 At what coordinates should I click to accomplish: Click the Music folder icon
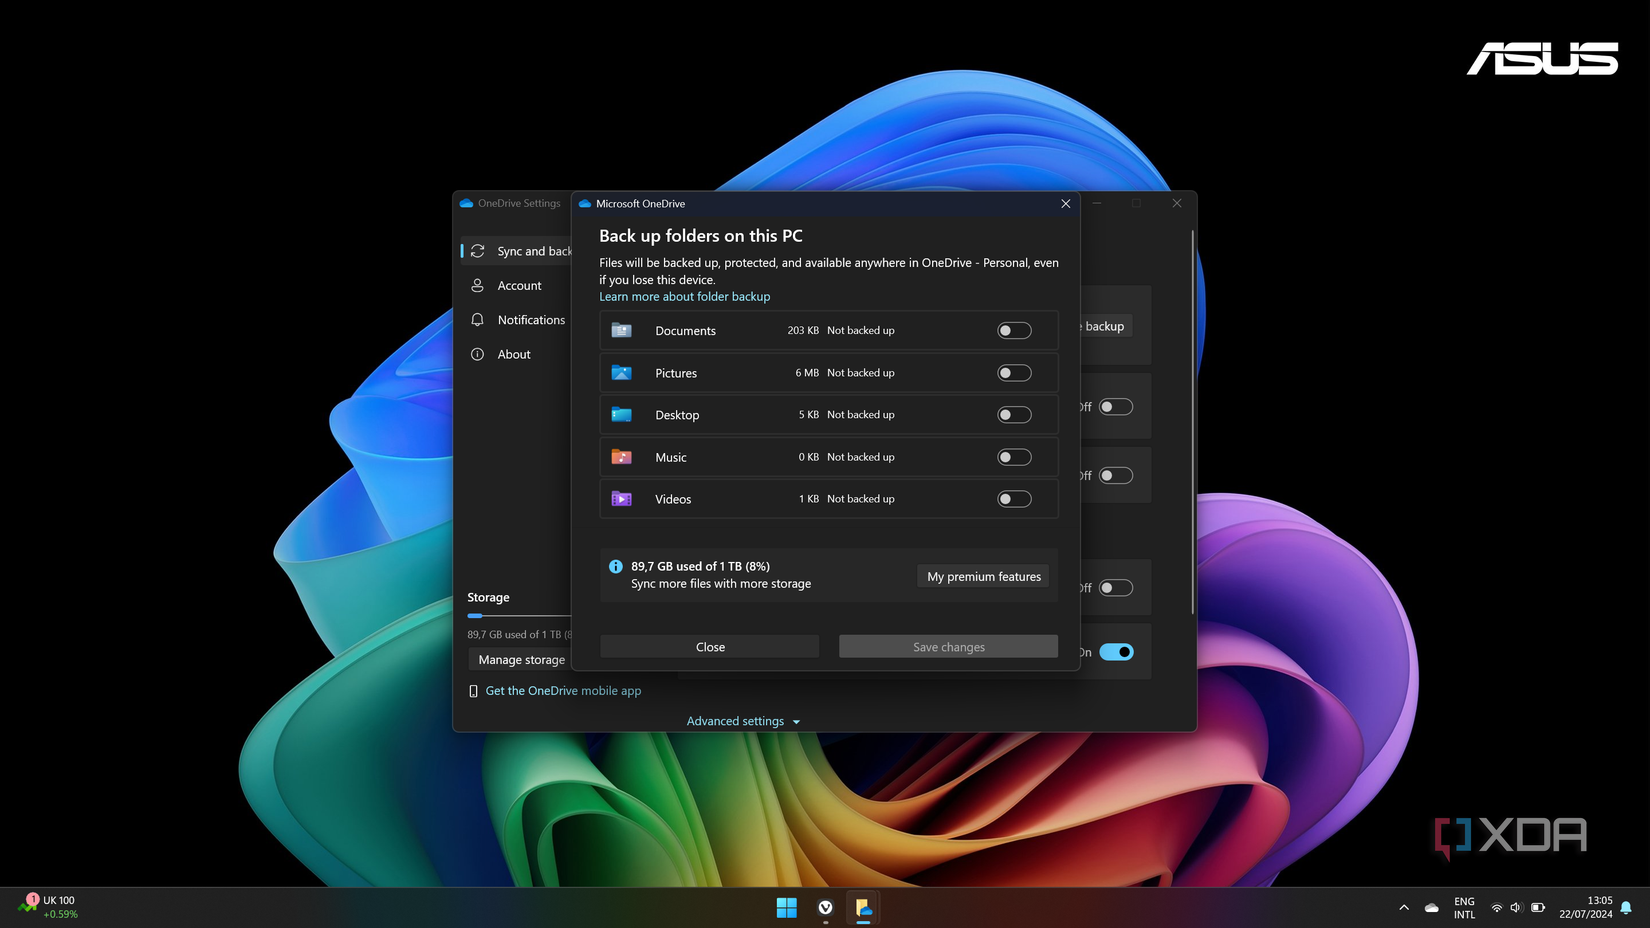click(x=621, y=457)
